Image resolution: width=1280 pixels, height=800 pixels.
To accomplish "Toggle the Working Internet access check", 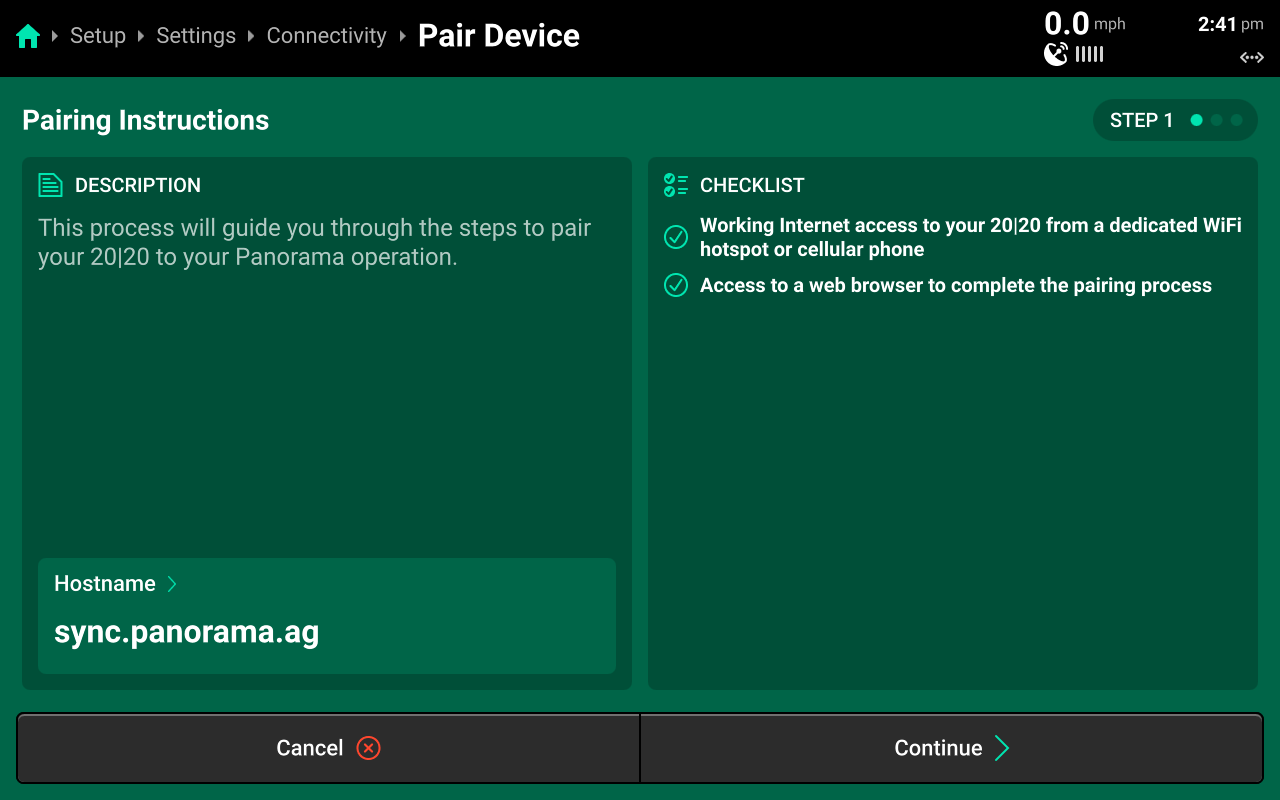I will 676,237.
